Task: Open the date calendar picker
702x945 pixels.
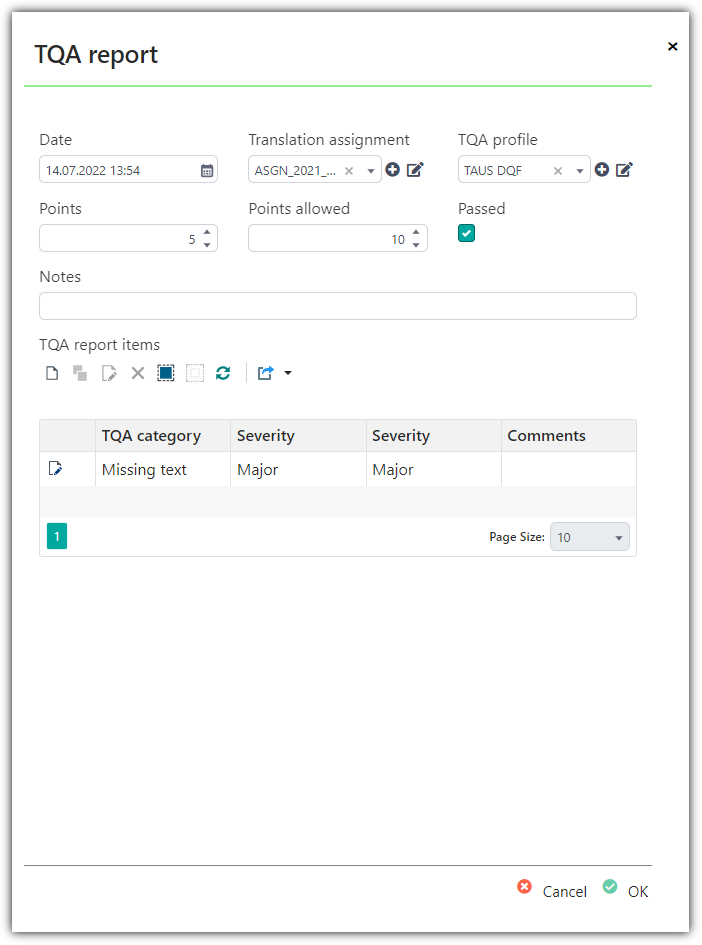Action: (x=207, y=171)
